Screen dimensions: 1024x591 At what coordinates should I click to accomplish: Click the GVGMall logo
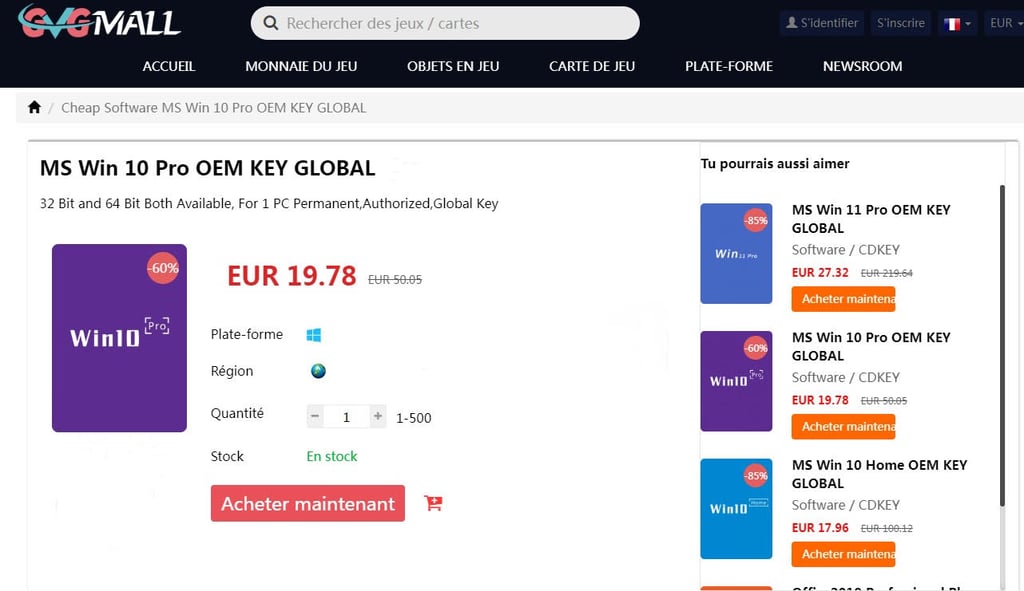[x=99, y=21]
